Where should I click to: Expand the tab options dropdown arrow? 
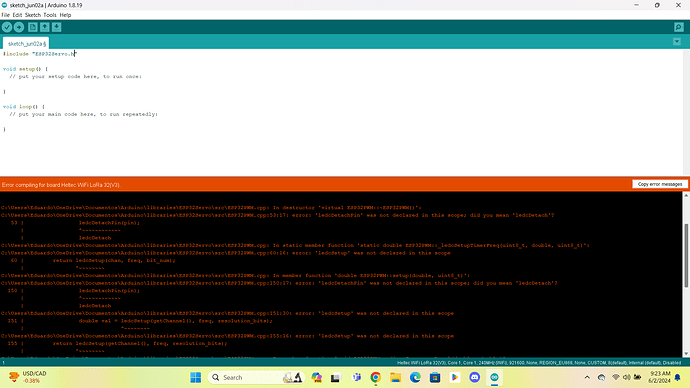[677, 42]
